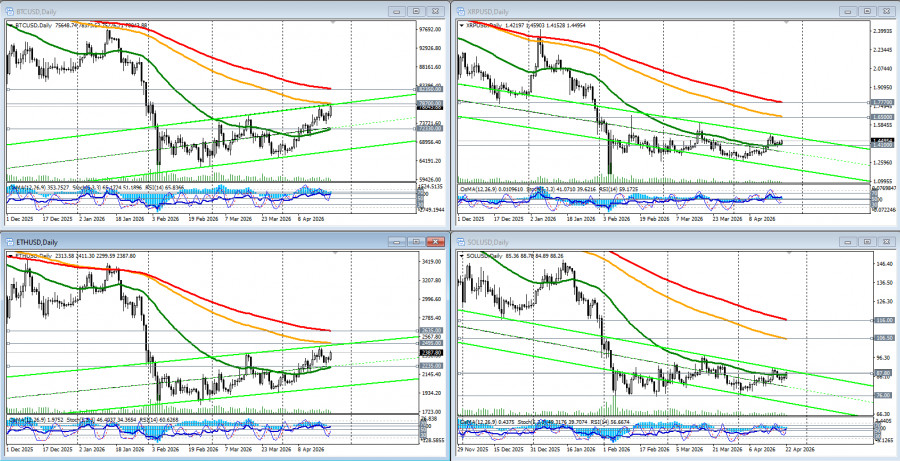Click the SOLUSD,Daily window chart icon
The width and height of the screenshot is (900, 461).
[460, 242]
